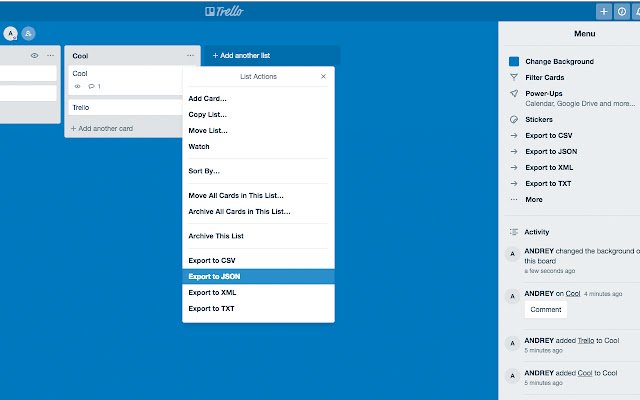Image resolution: width=640 pixels, height=400 pixels.
Task: Select Move All Cards in This List...
Action: [258, 196]
